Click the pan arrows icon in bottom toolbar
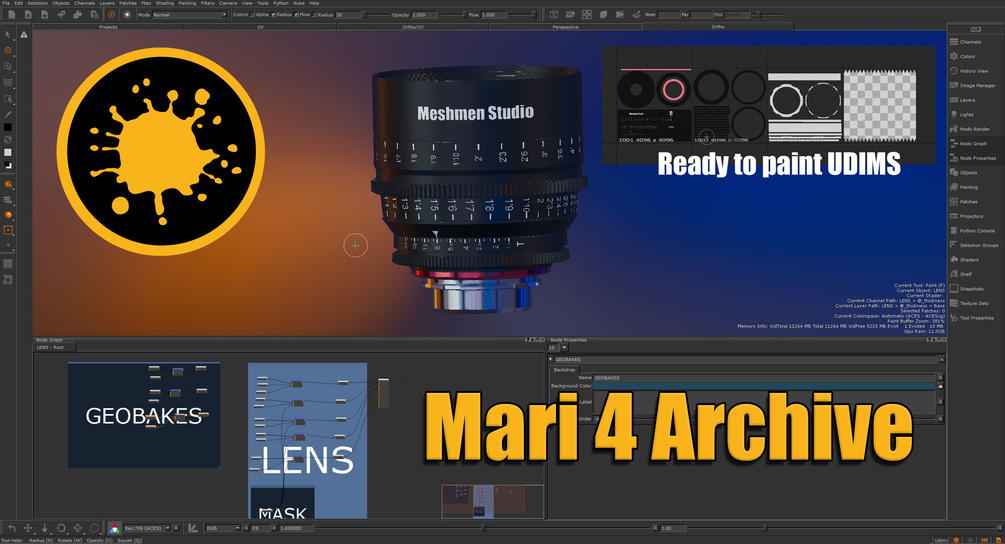 pyautogui.click(x=28, y=528)
